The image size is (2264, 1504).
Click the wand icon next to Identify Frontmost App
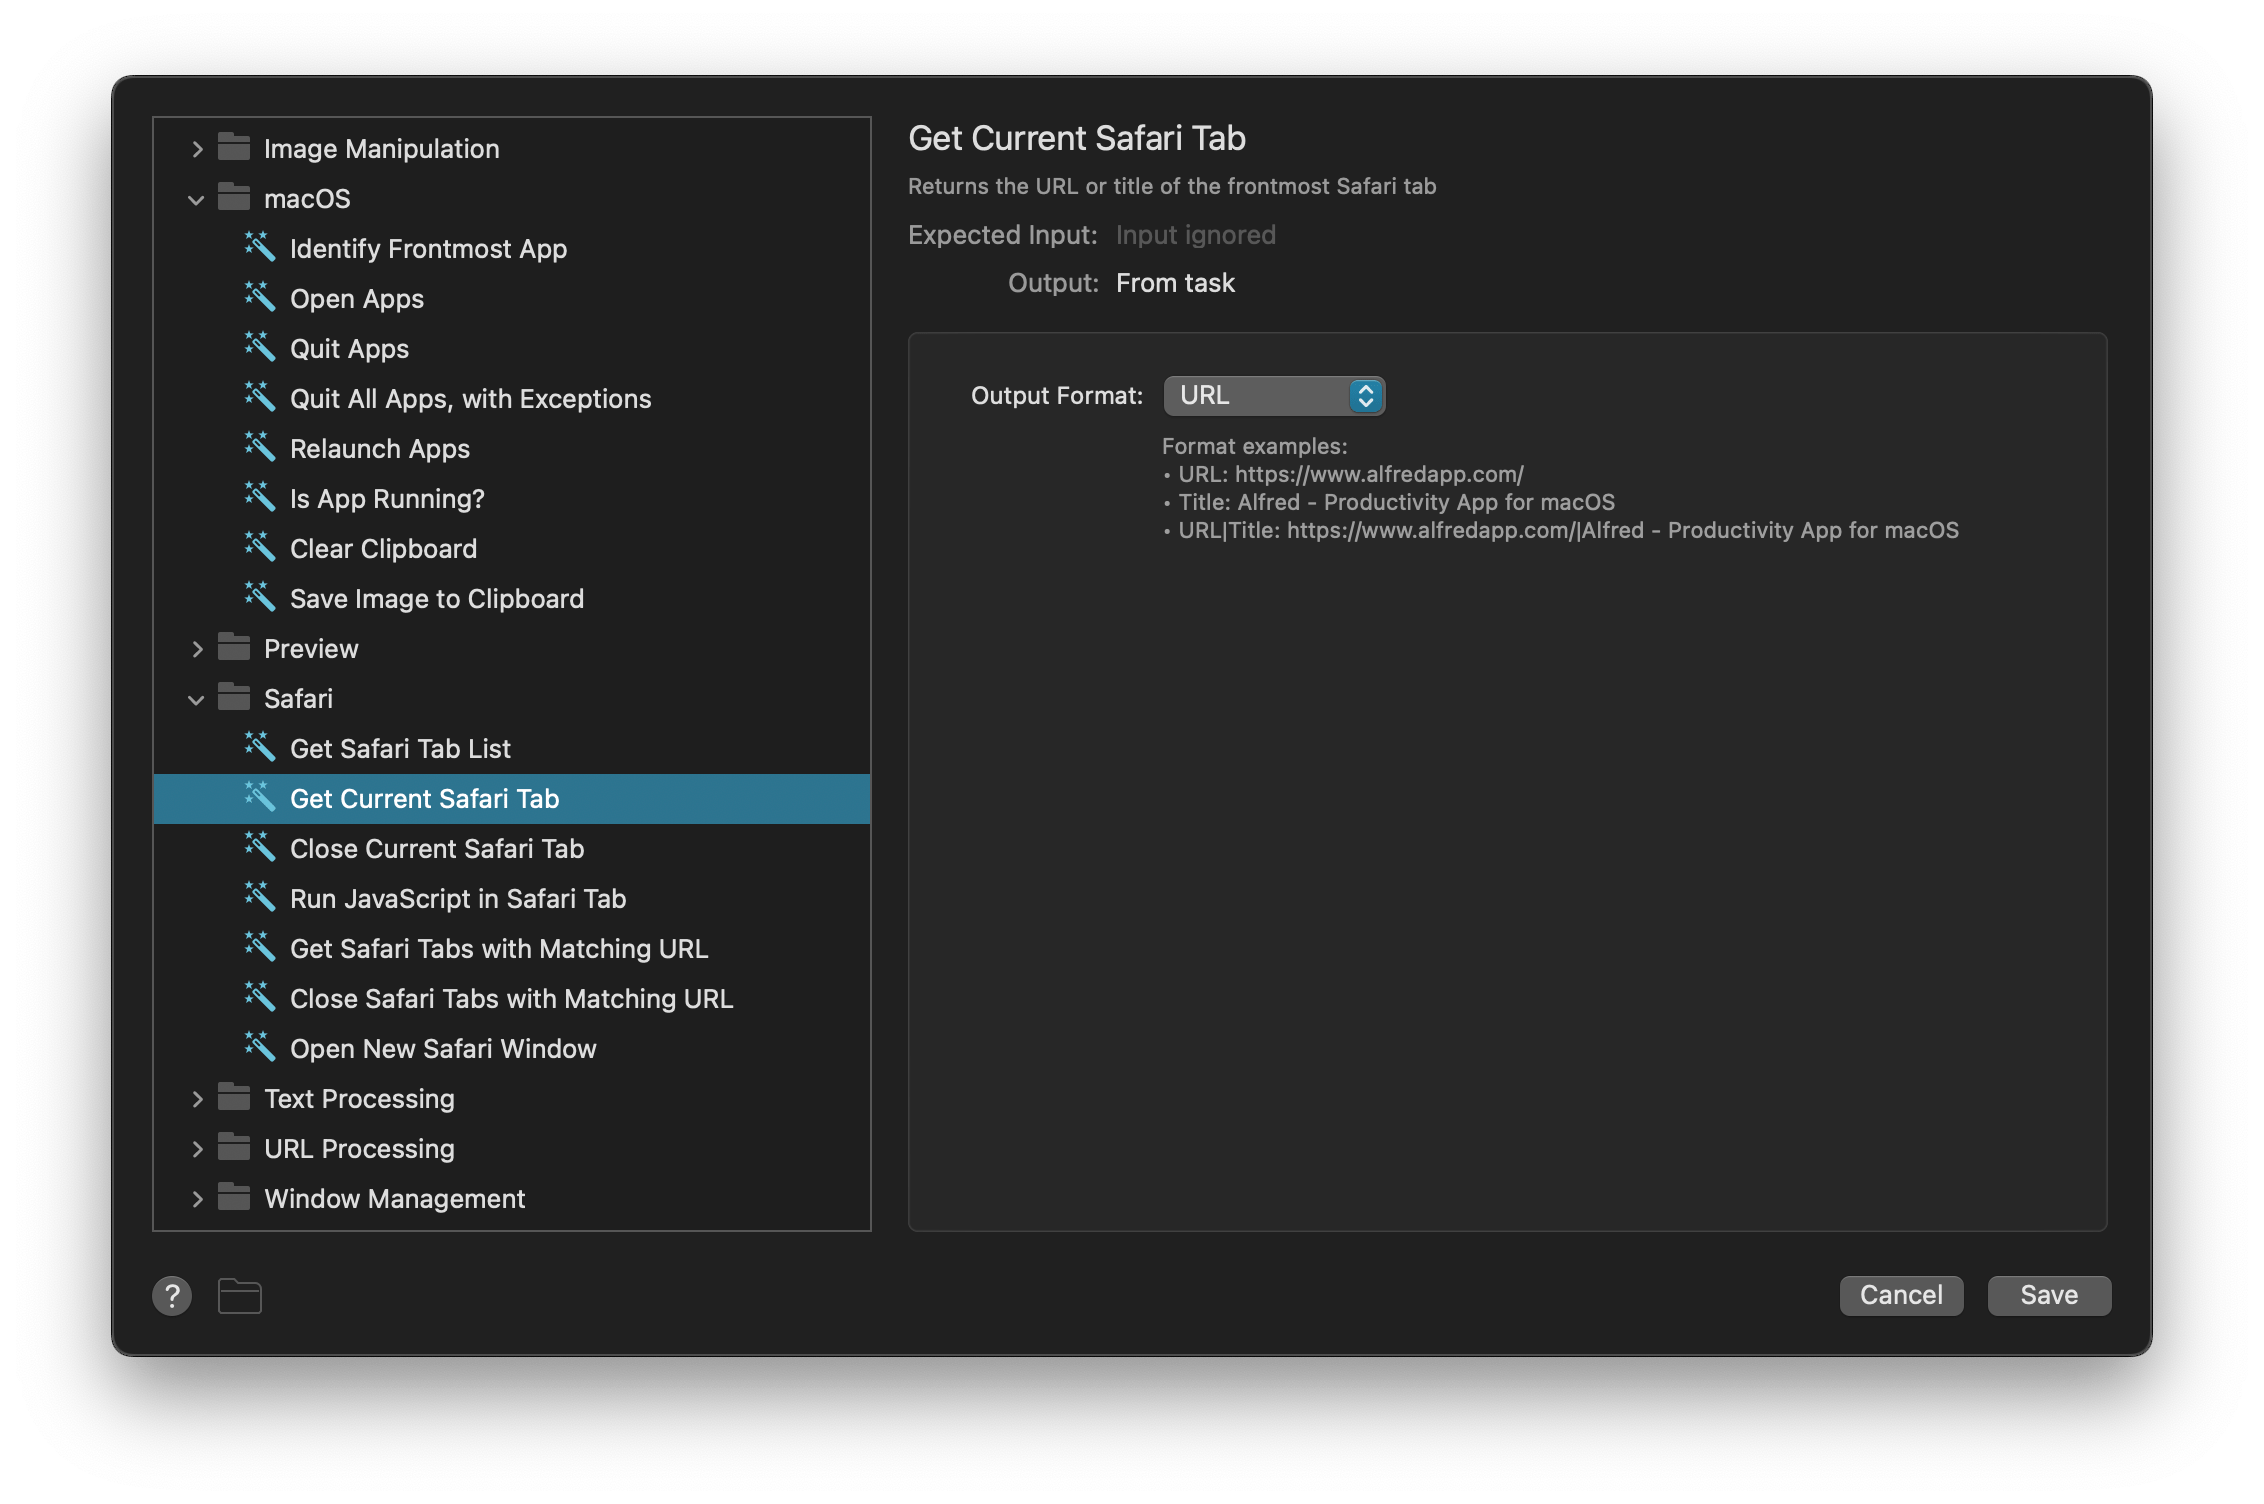tap(260, 248)
